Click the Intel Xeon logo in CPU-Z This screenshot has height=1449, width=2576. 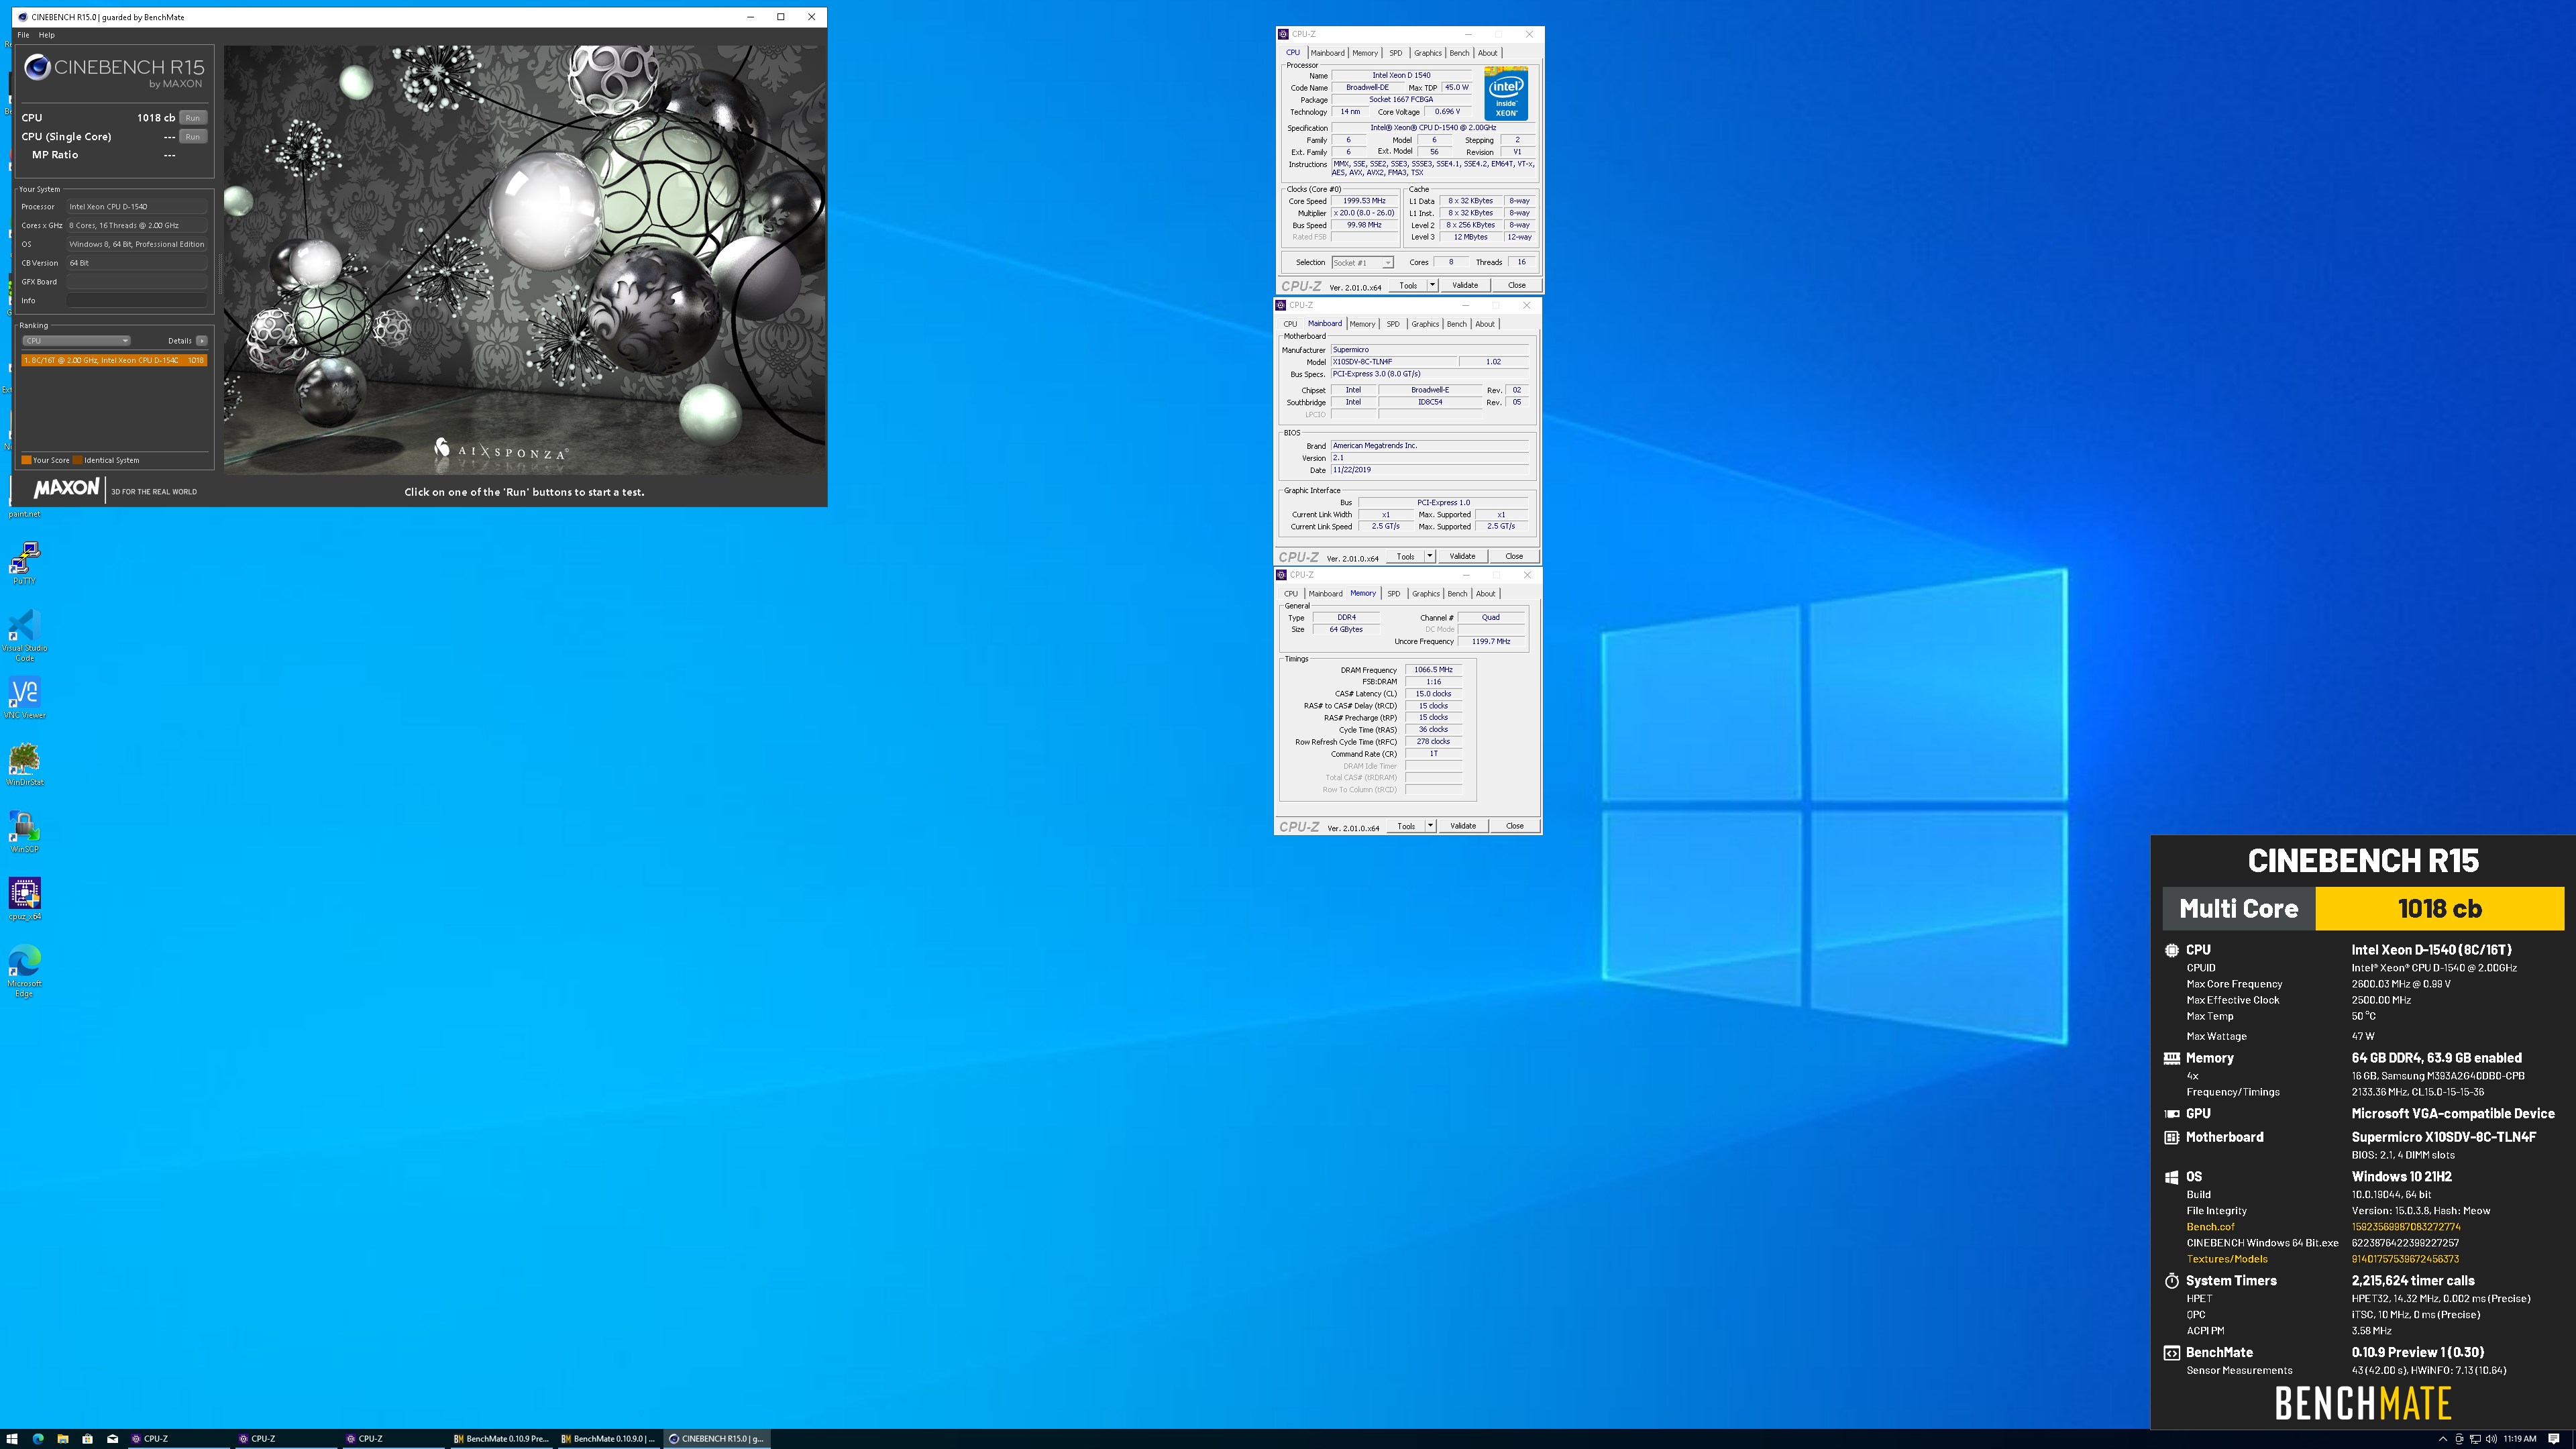(1505, 94)
